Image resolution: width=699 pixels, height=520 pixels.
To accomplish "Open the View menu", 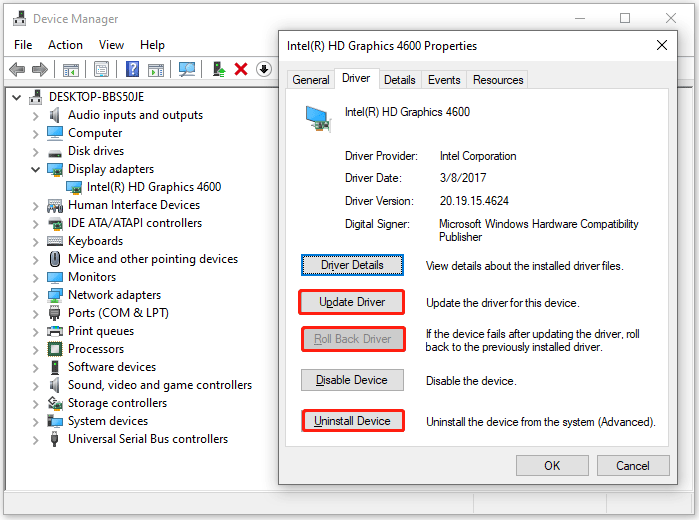I will click(x=111, y=45).
